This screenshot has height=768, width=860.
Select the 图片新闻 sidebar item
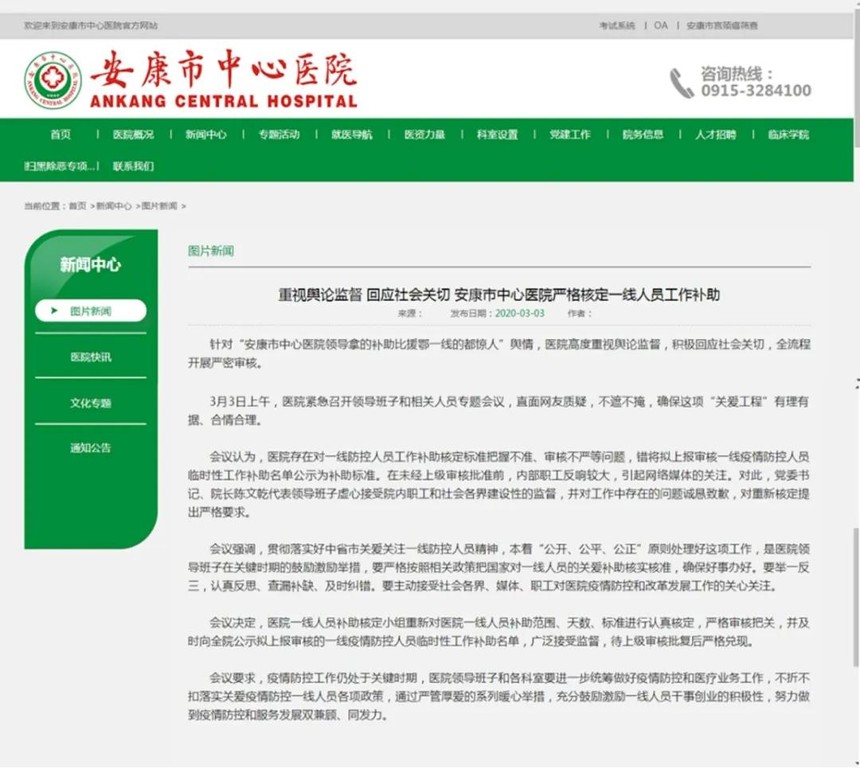point(90,310)
